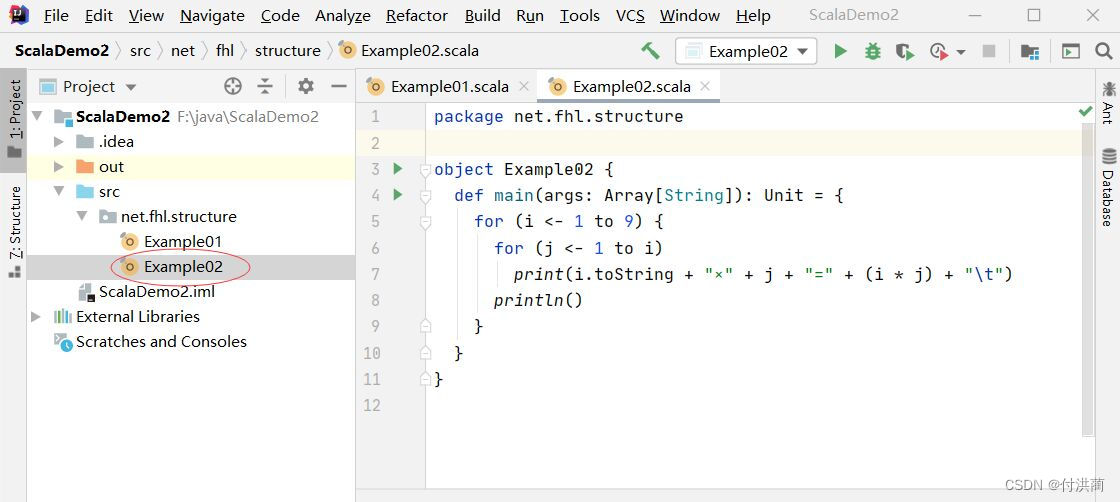Open the Code menu
Screen dimensions: 1120x502
tap(280, 16)
